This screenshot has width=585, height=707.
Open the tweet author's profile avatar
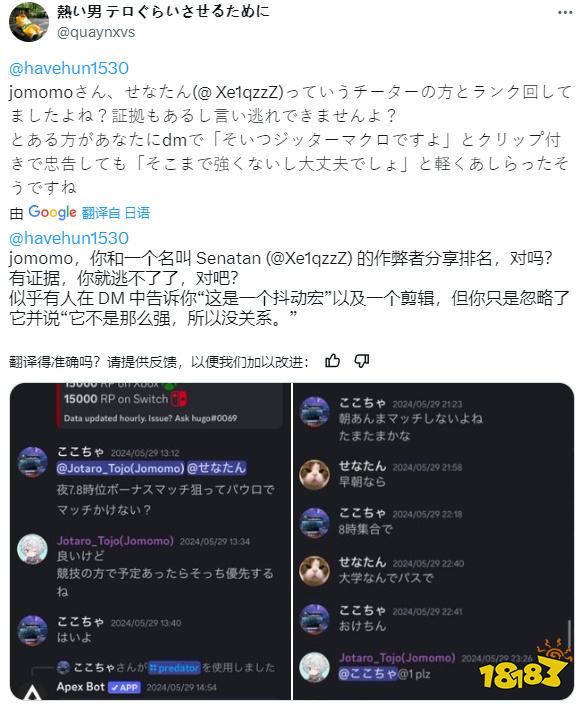[29, 22]
